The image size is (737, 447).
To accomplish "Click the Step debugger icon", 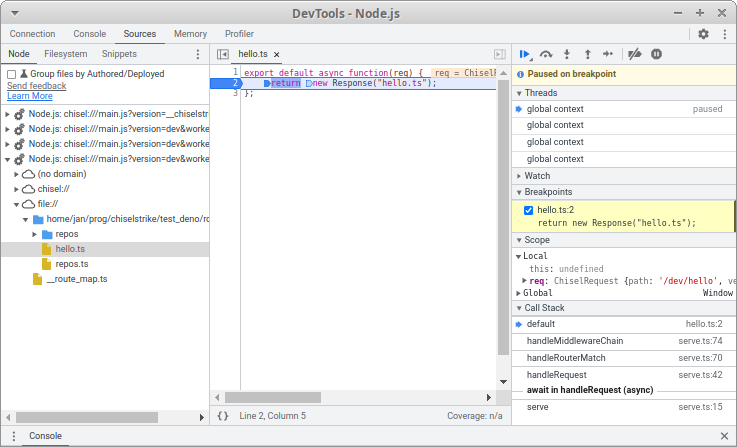I will (608, 55).
